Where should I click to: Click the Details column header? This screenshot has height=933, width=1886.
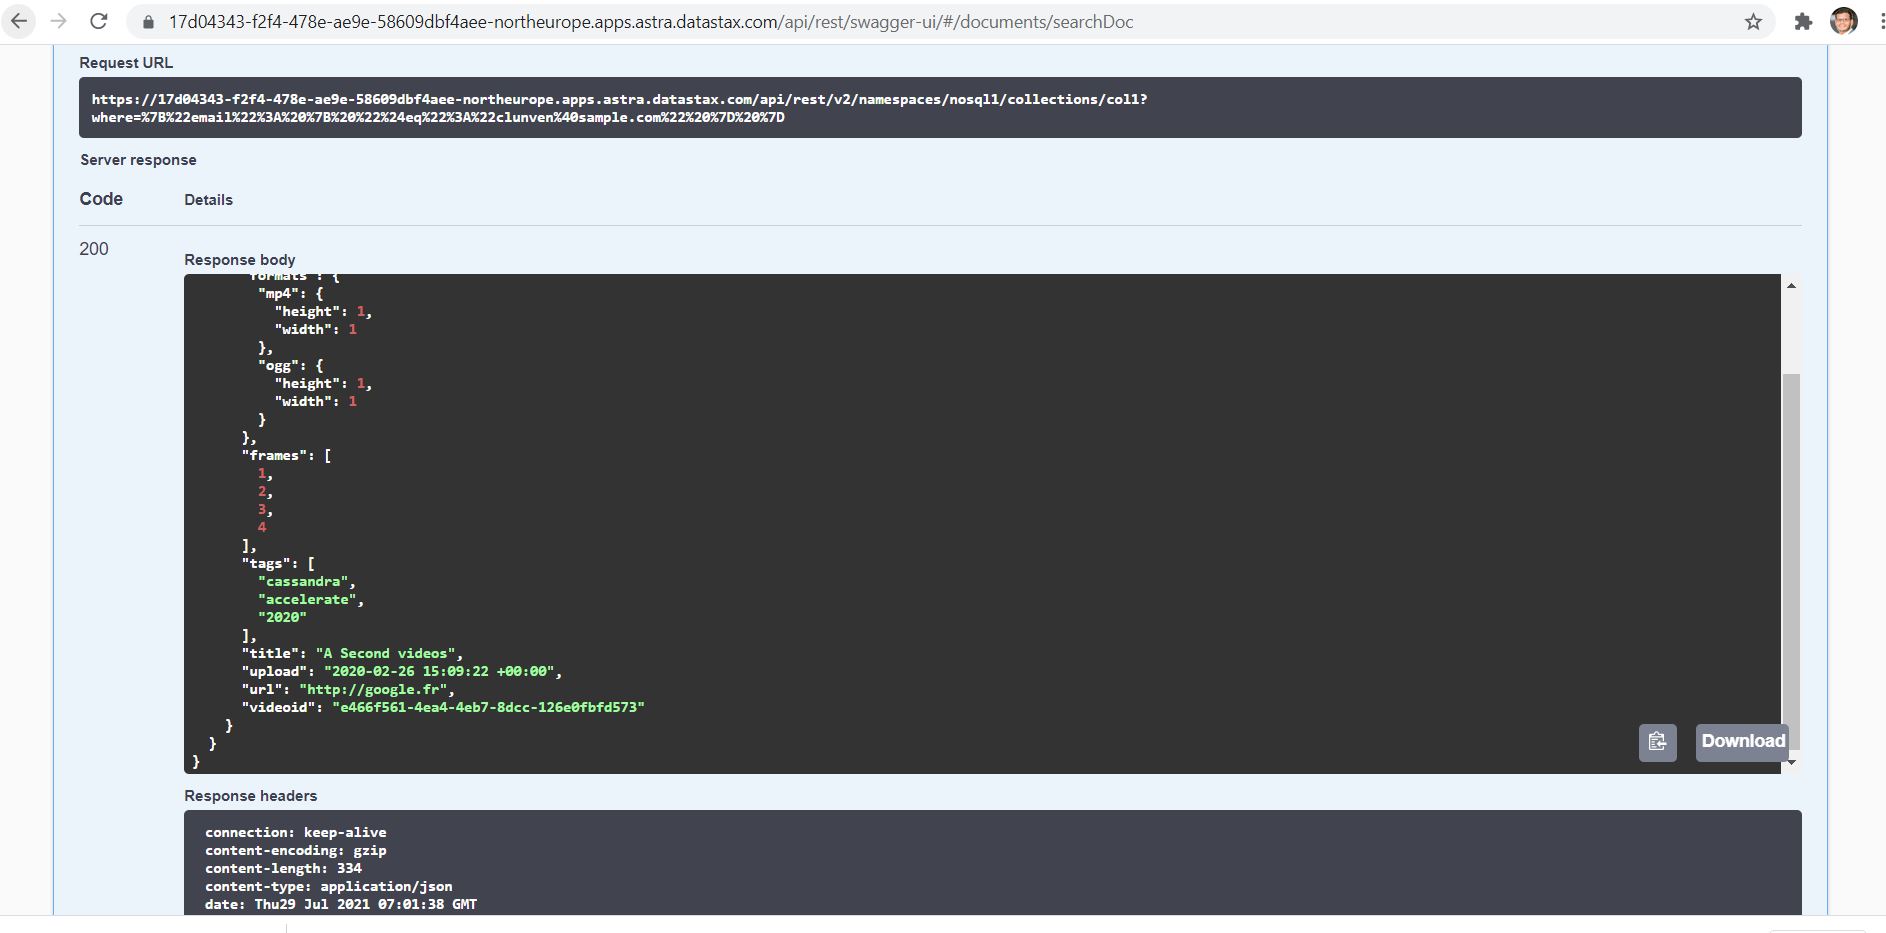pos(208,200)
